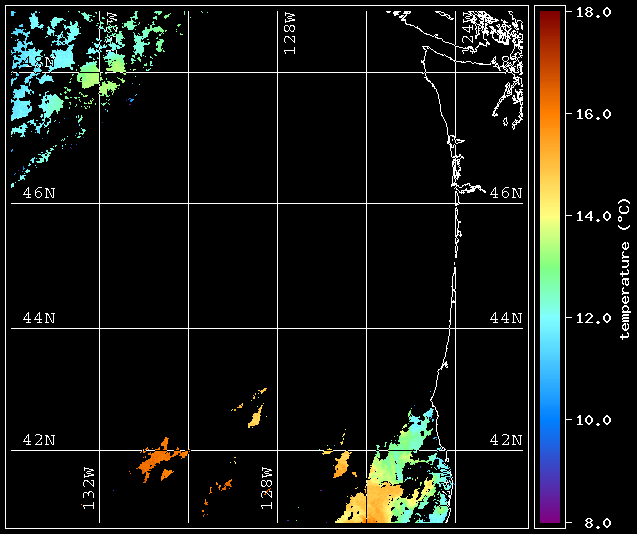The image size is (637, 534).
Task: Click the 44N label on the right
Action: click(506, 318)
